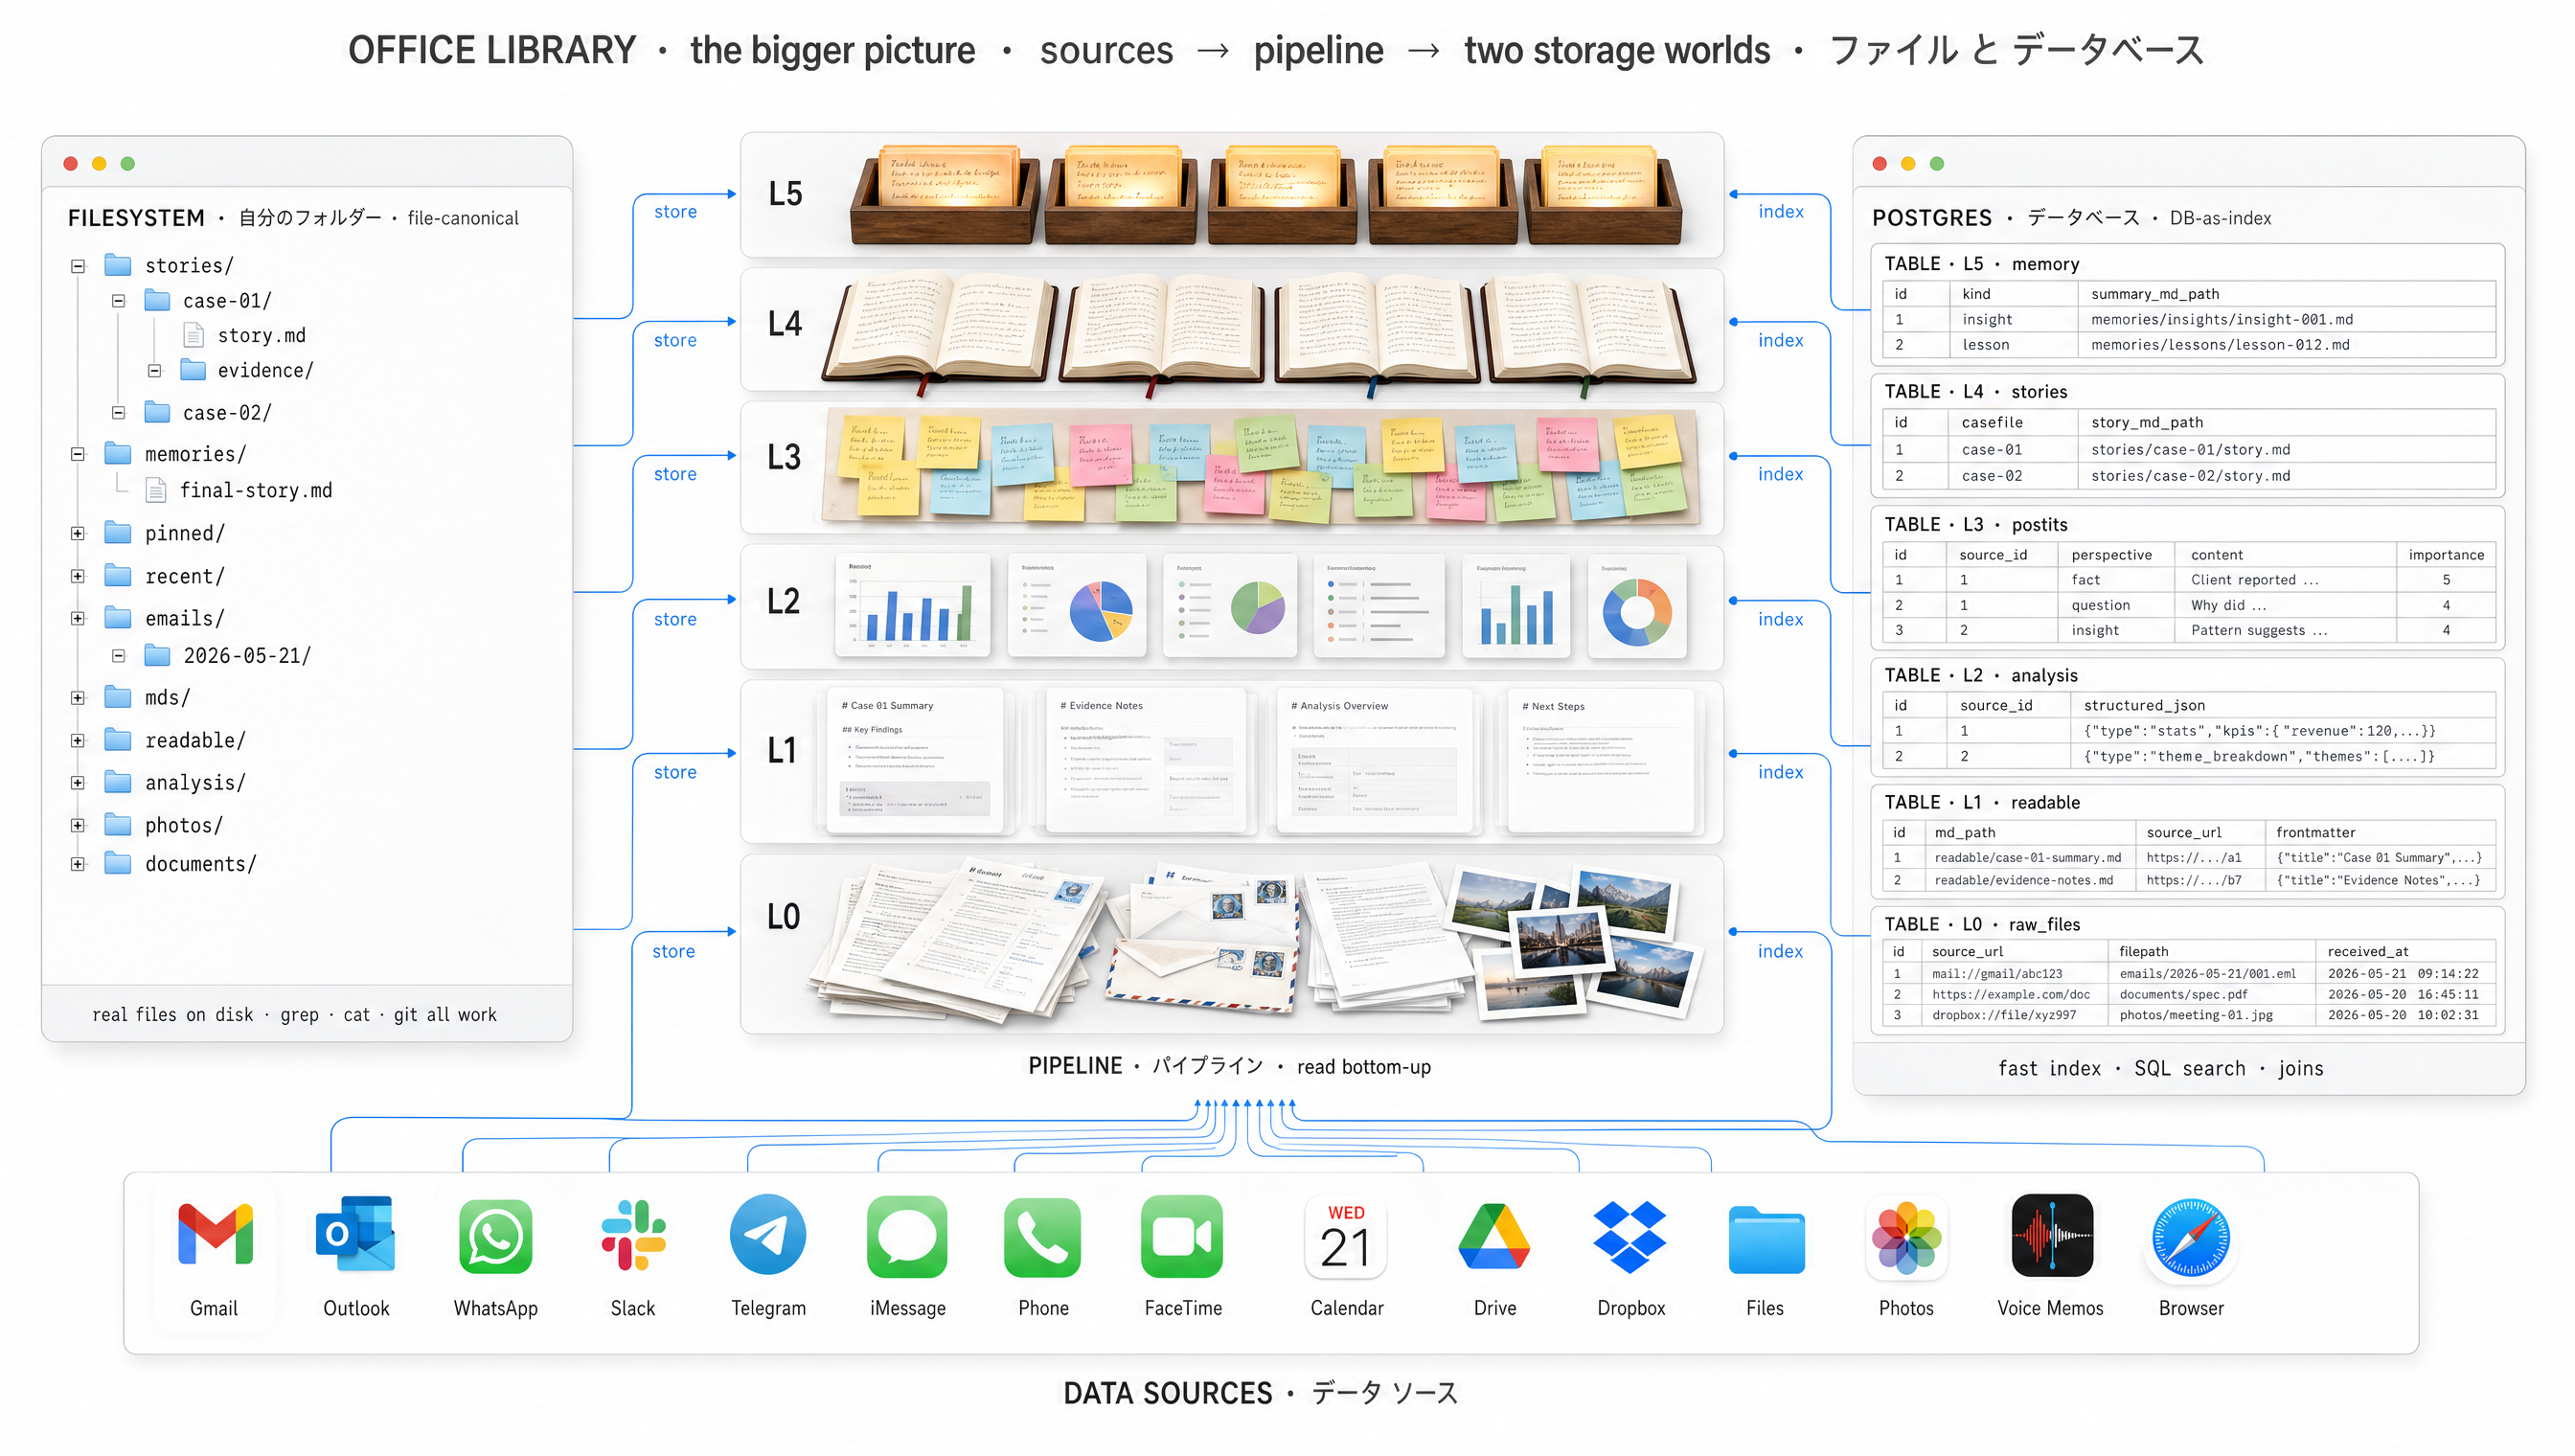This screenshot has height=1456, width=2575.
Task: Click the Dropbox icon
Action: 1630,1237
